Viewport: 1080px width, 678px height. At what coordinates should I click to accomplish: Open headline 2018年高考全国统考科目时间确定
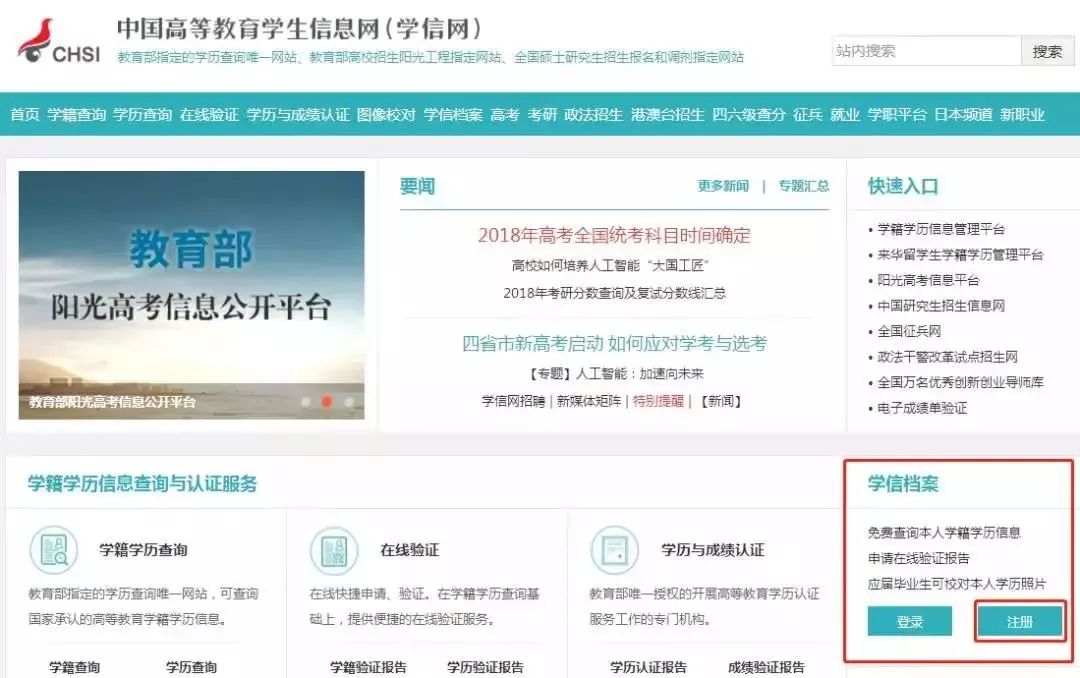(x=614, y=236)
